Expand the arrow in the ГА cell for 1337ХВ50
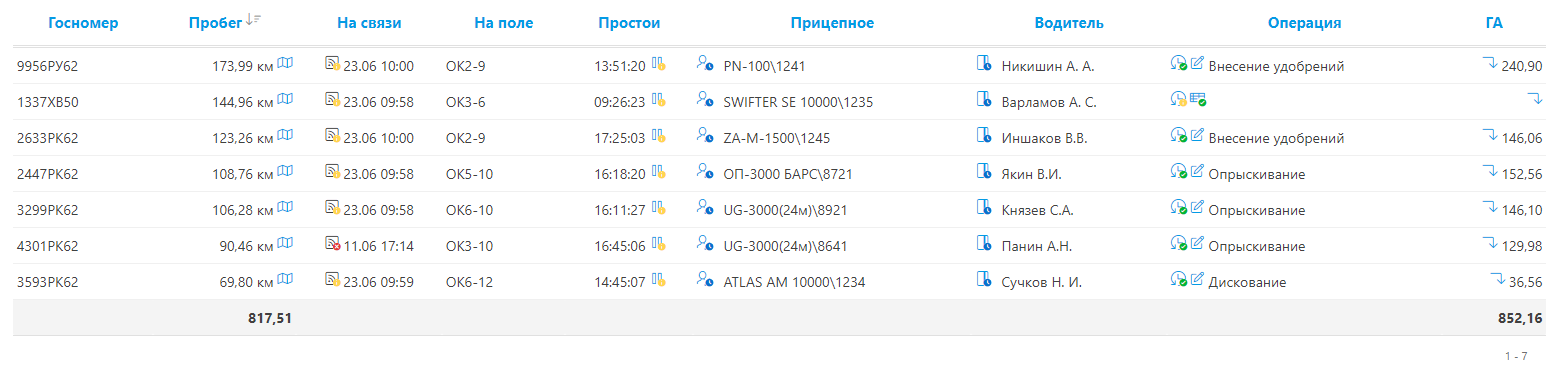The image size is (1559, 374). 1535,99
